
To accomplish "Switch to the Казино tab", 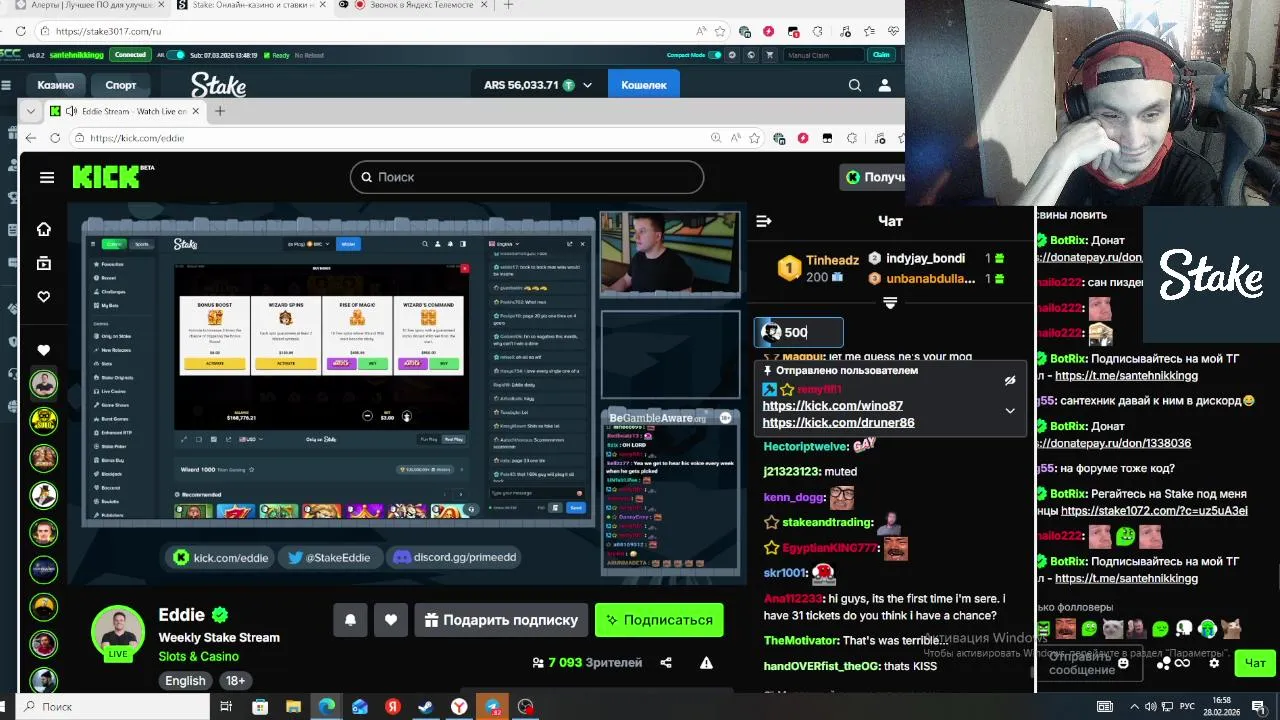I will pos(56,85).
